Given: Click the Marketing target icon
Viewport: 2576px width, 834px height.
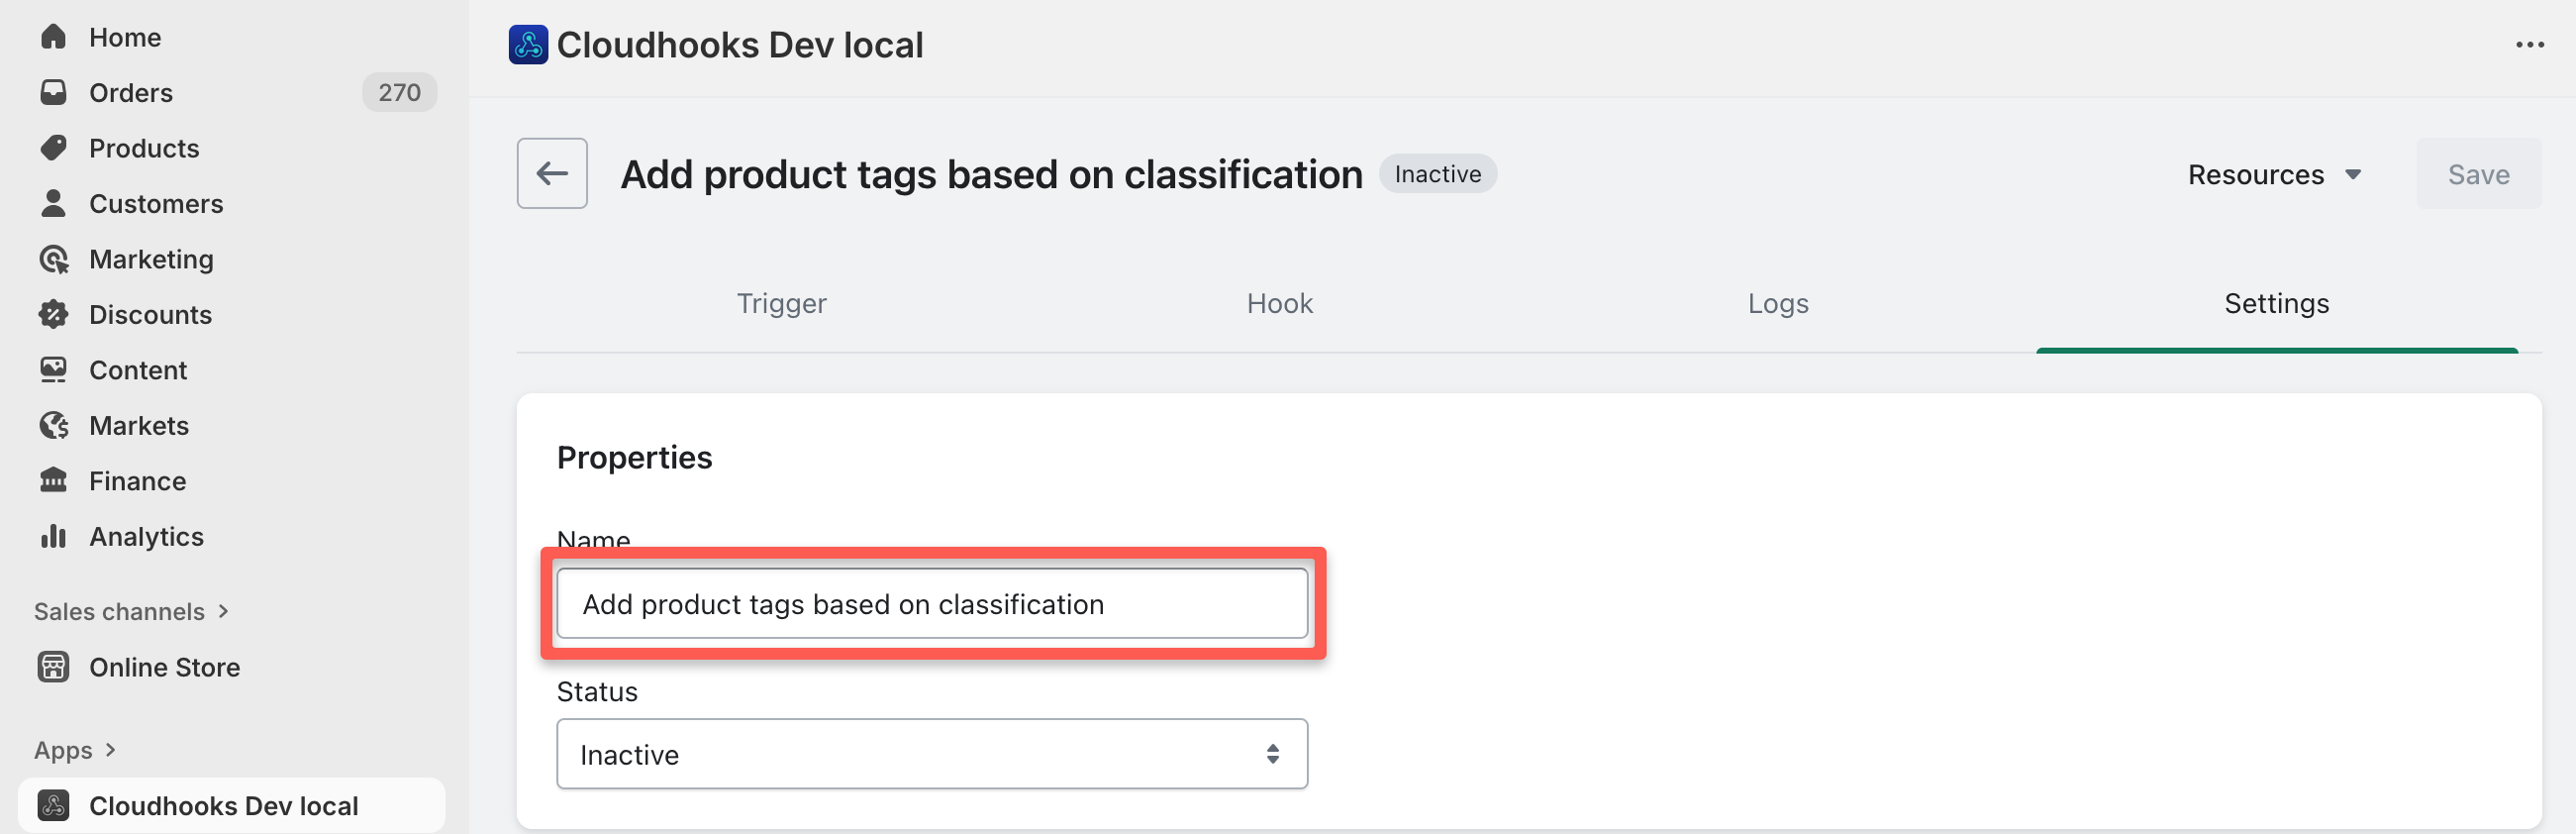Looking at the screenshot, I should pos(53,260).
